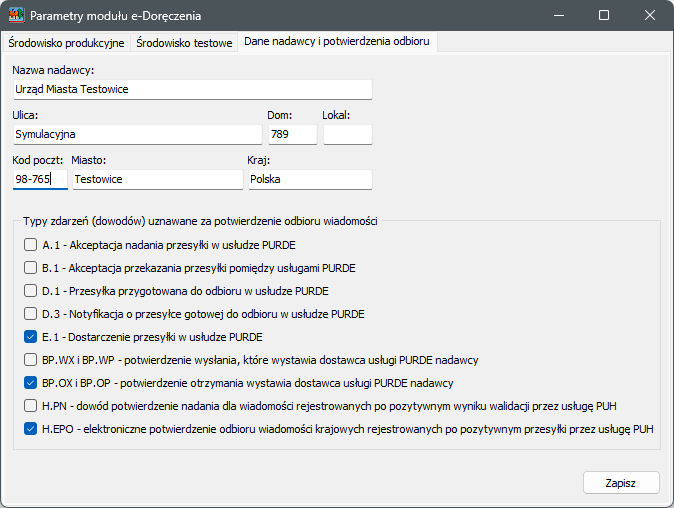Click the Nazwa nadawcy input field

(x=191, y=89)
